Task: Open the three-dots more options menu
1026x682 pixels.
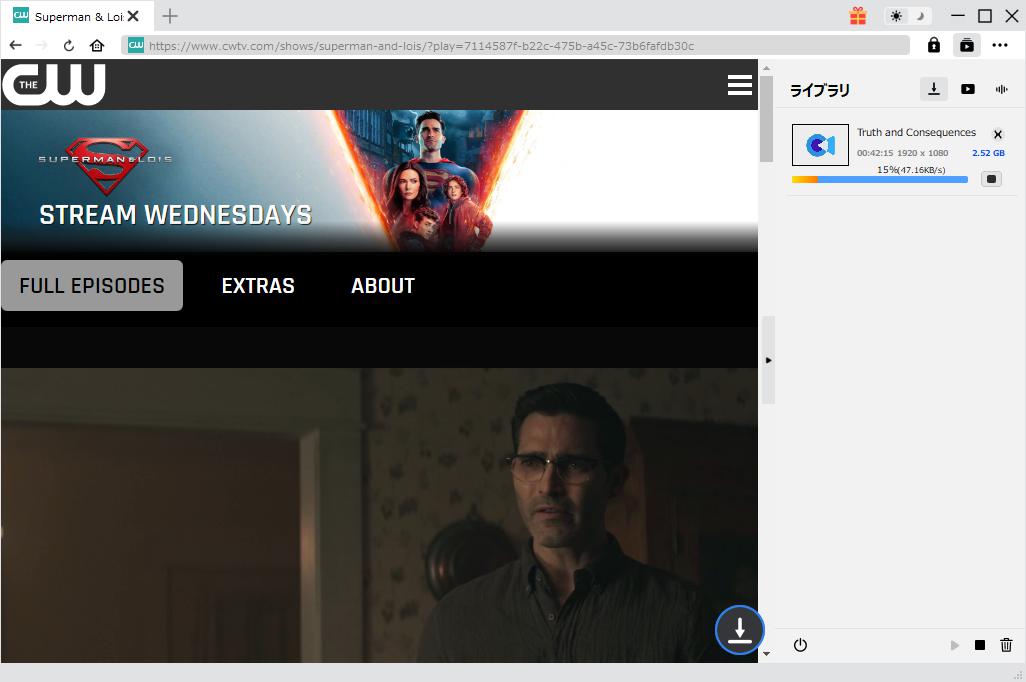Action: click(1000, 45)
